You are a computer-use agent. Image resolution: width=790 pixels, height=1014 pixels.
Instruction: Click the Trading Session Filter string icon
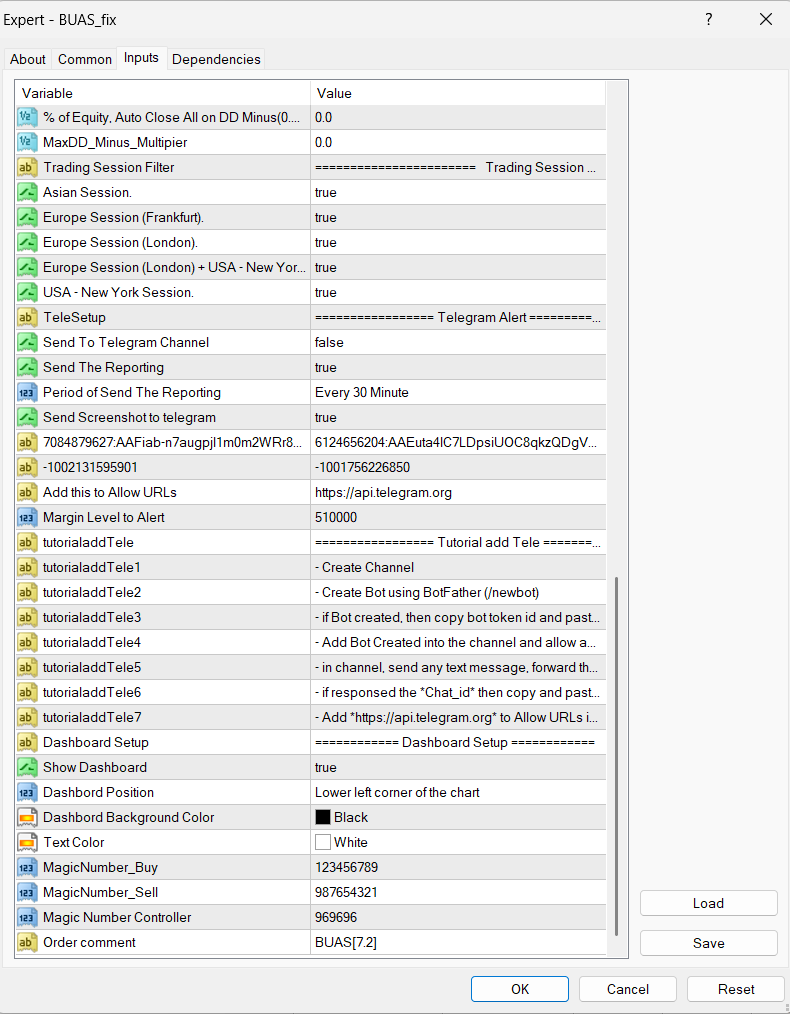(28, 167)
